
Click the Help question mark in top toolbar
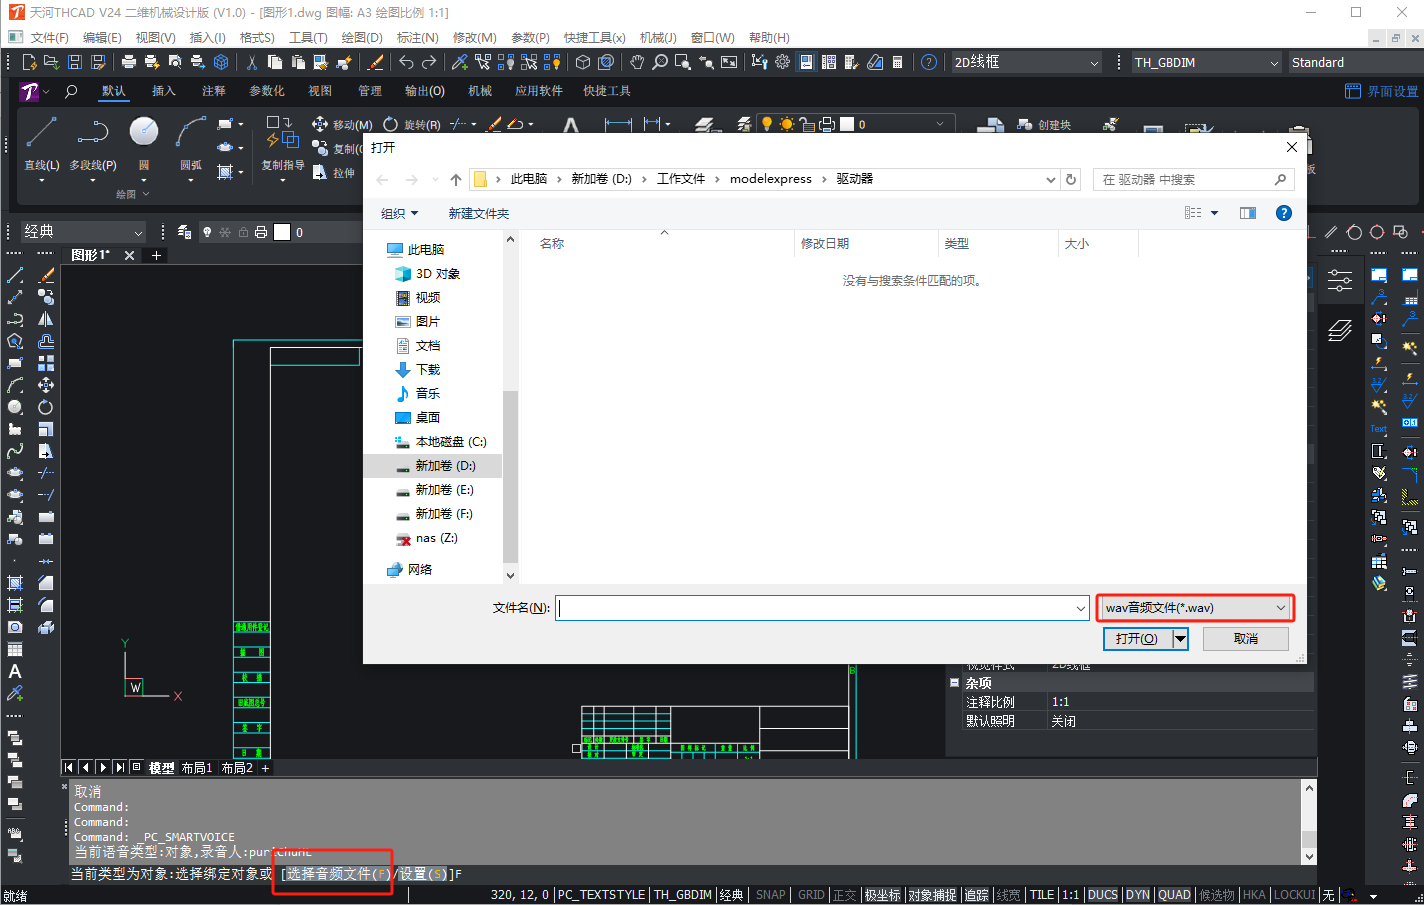point(929,62)
